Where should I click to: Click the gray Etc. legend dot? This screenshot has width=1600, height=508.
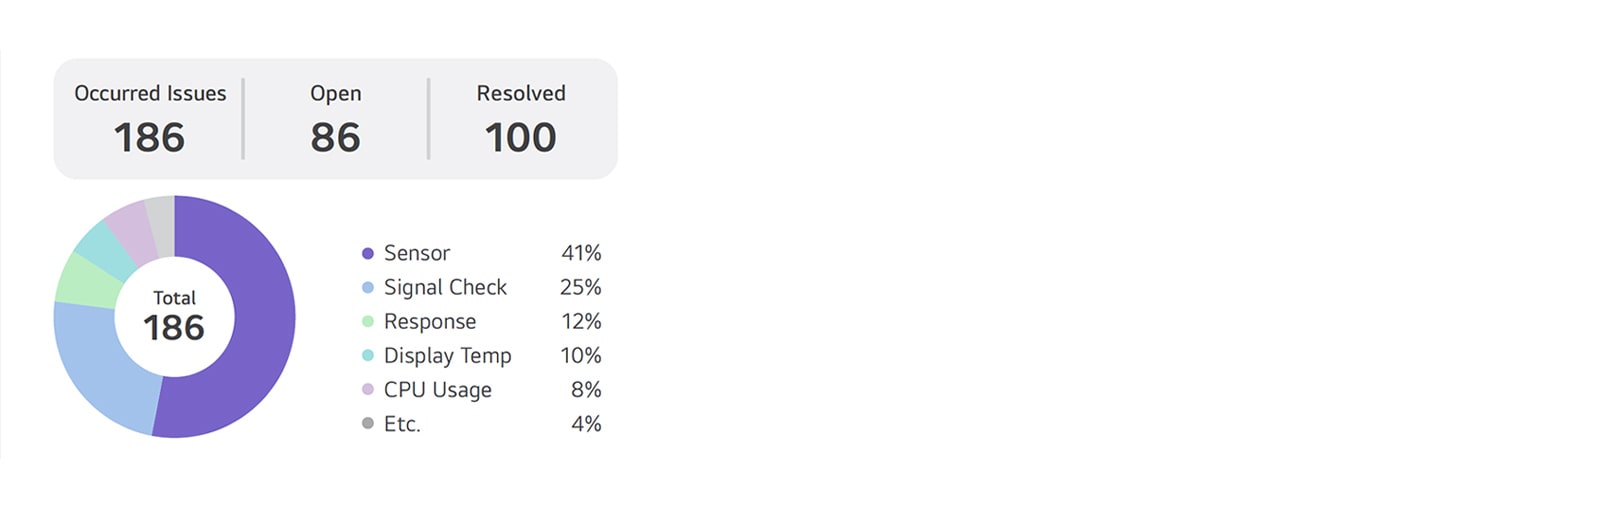[x=368, y=424]
